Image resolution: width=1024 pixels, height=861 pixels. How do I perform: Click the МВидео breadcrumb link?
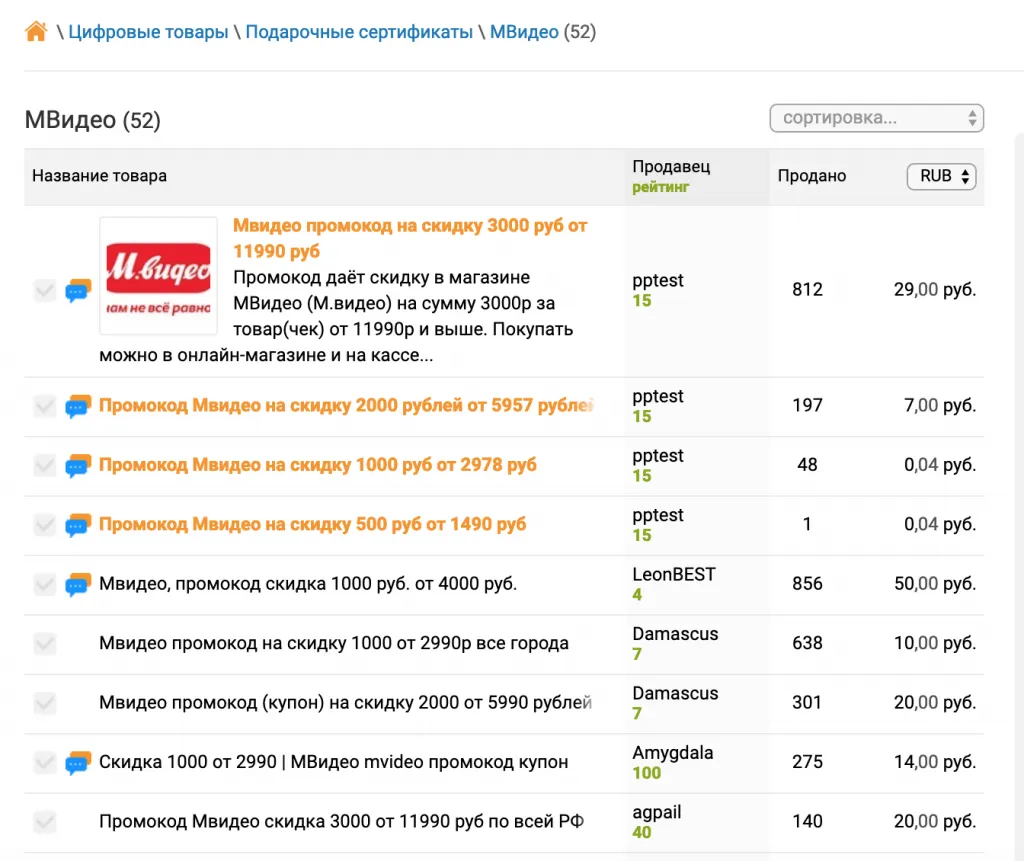point(524,32)
